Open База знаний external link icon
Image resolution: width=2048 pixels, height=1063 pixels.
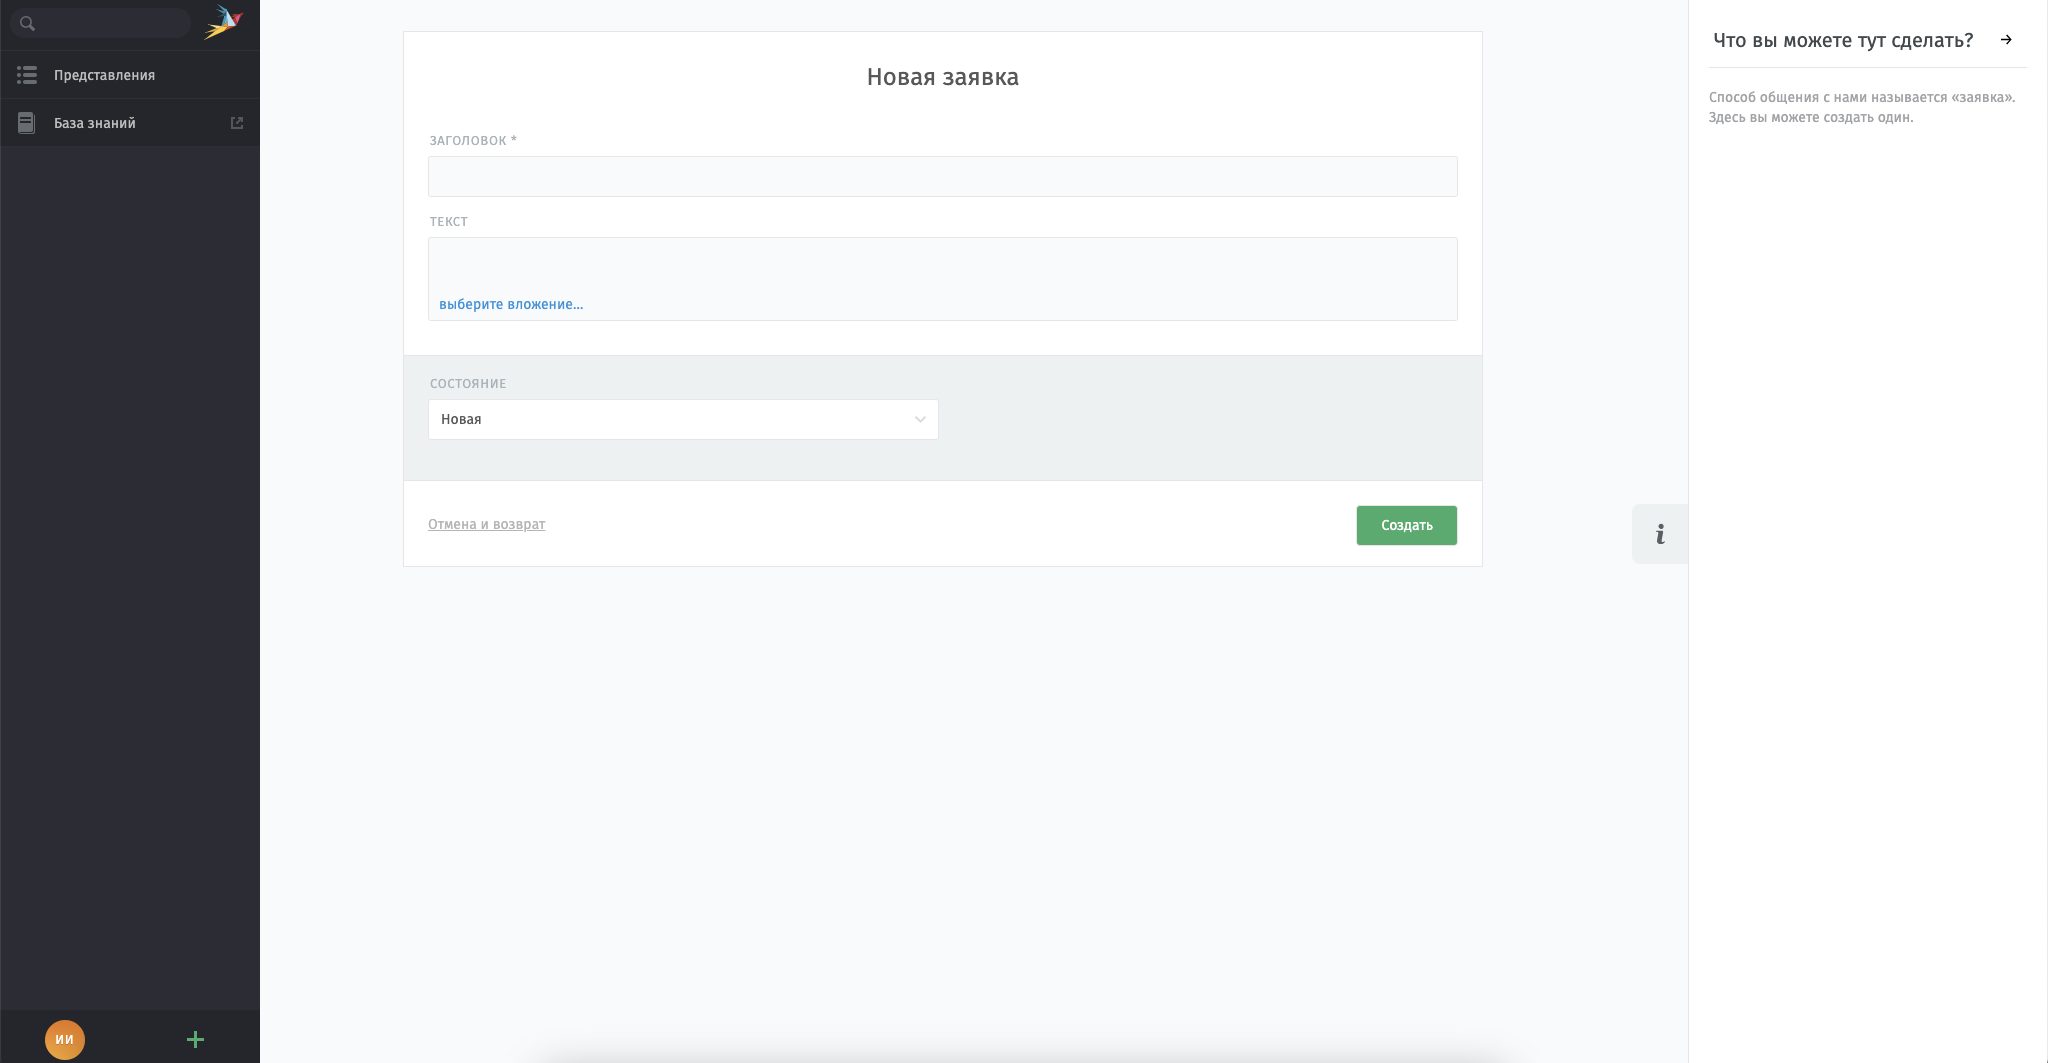(x=237, y=123)
